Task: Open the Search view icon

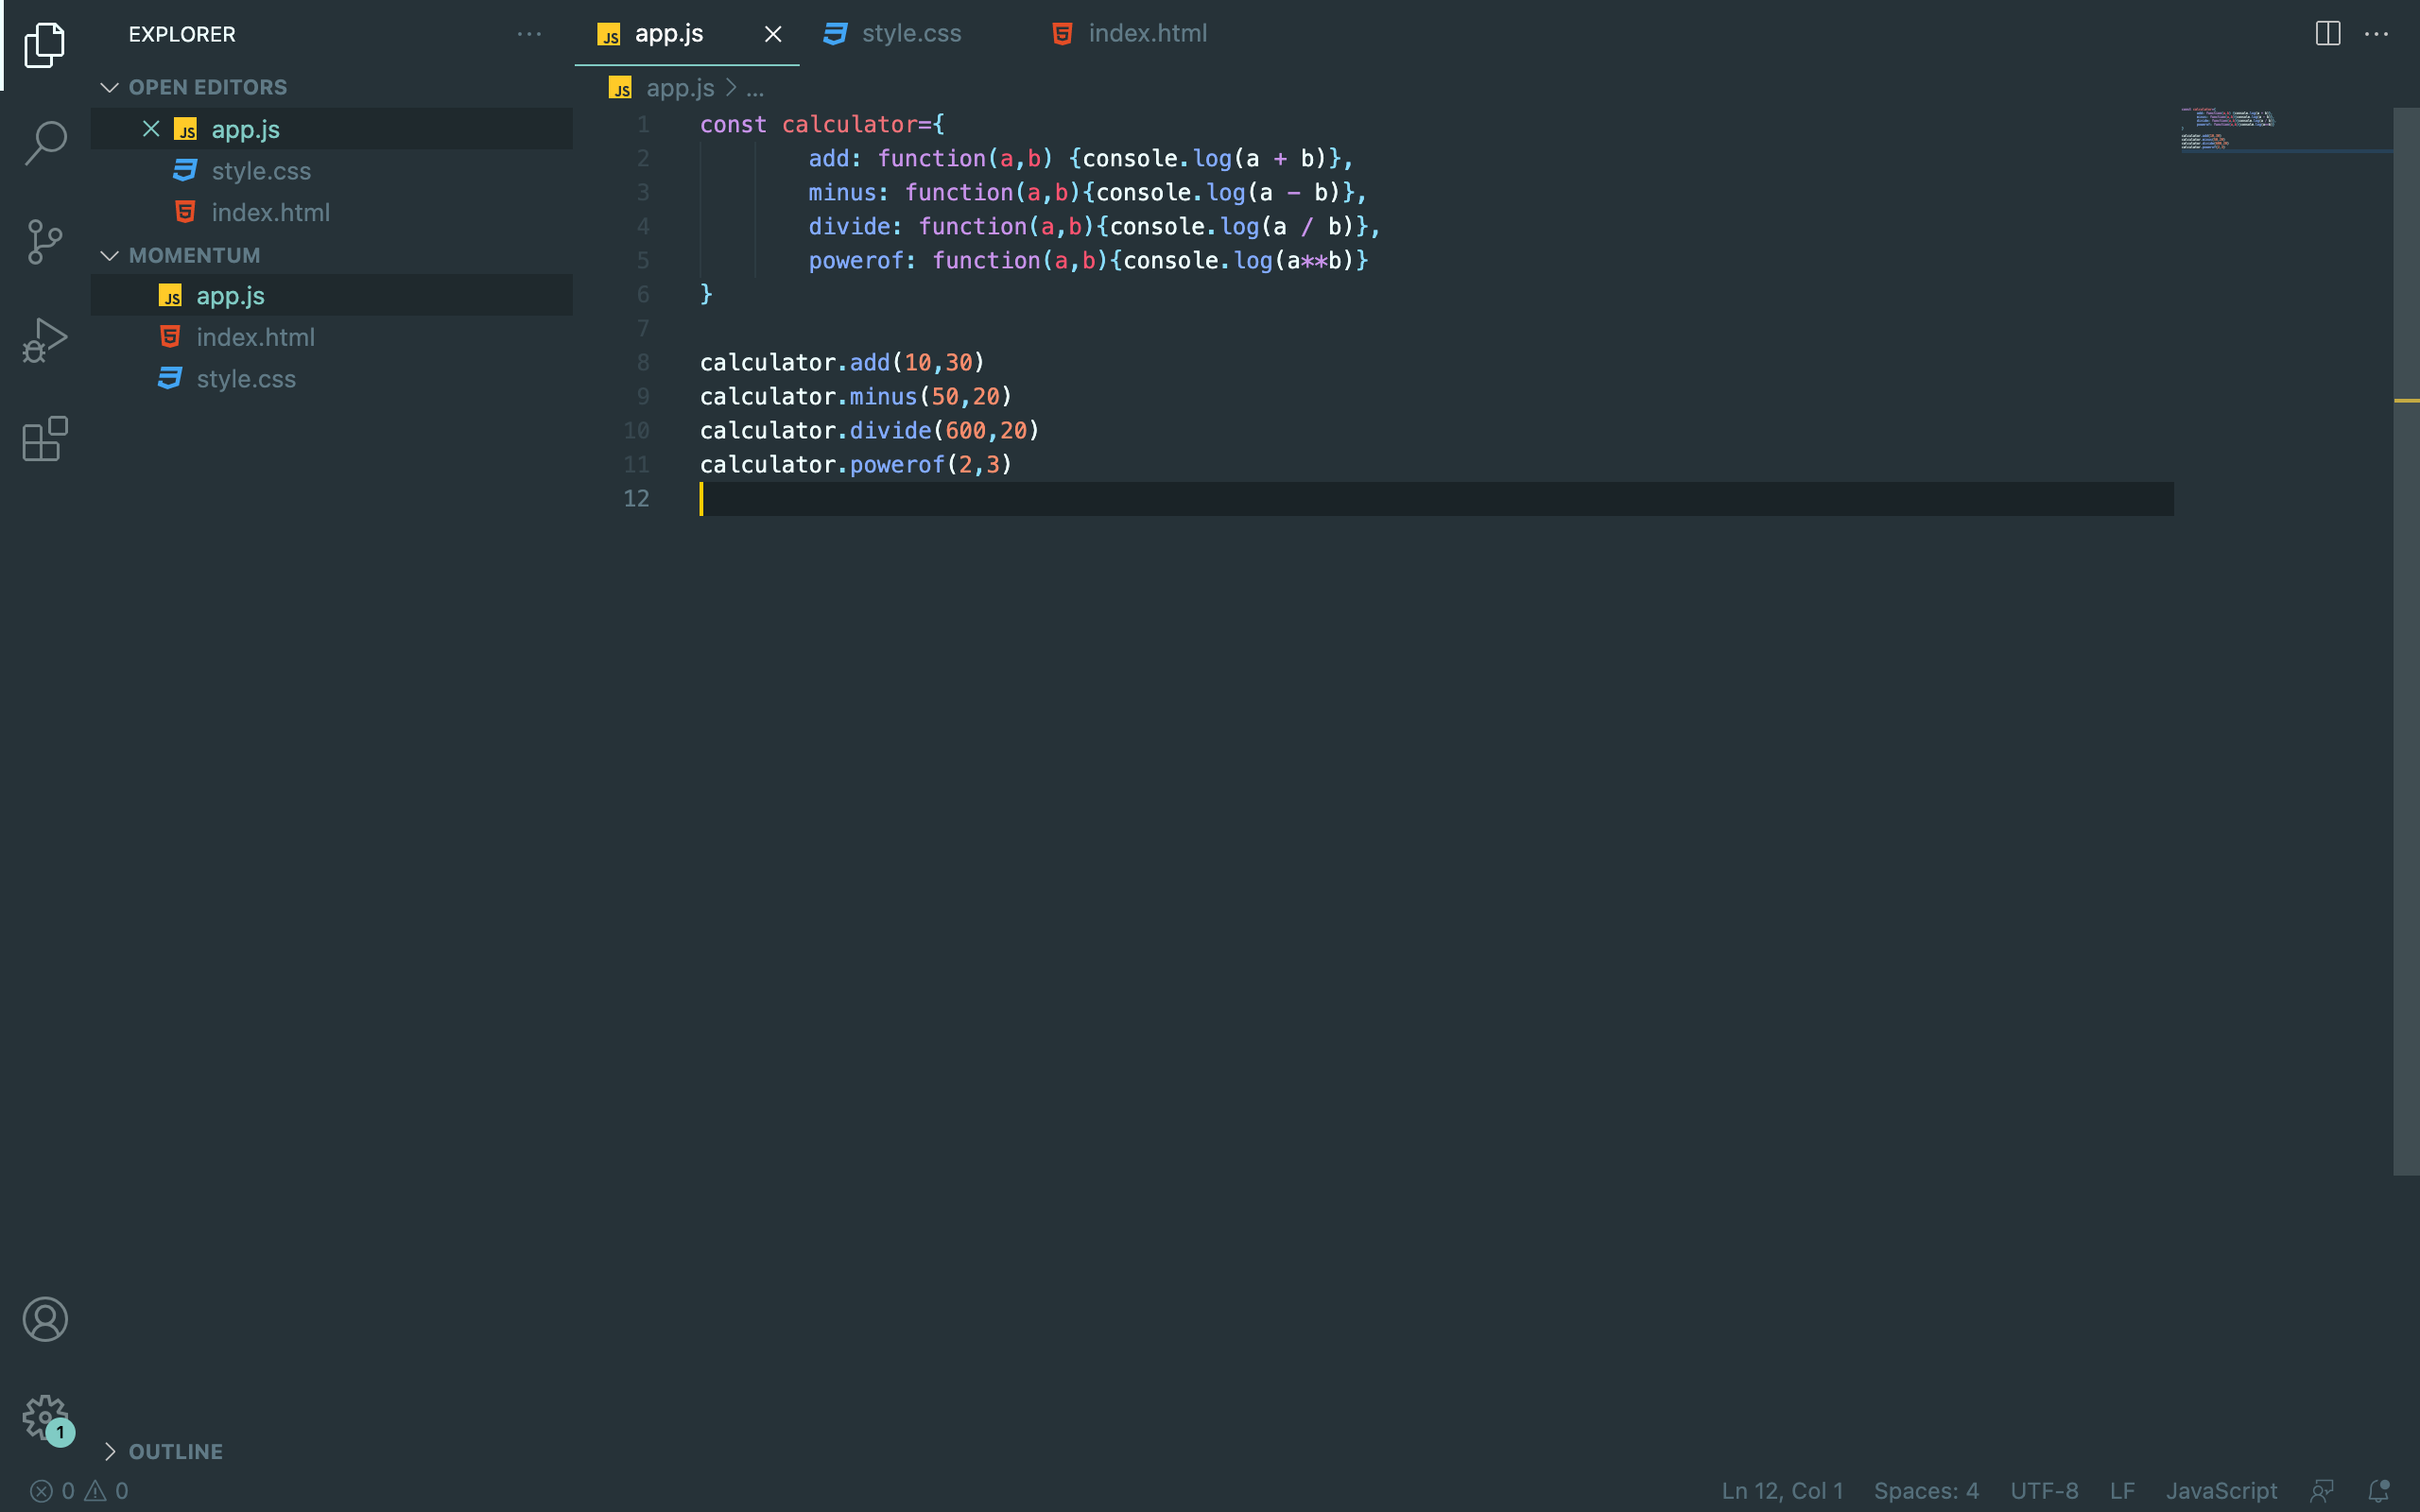Action: coord(45,142)
